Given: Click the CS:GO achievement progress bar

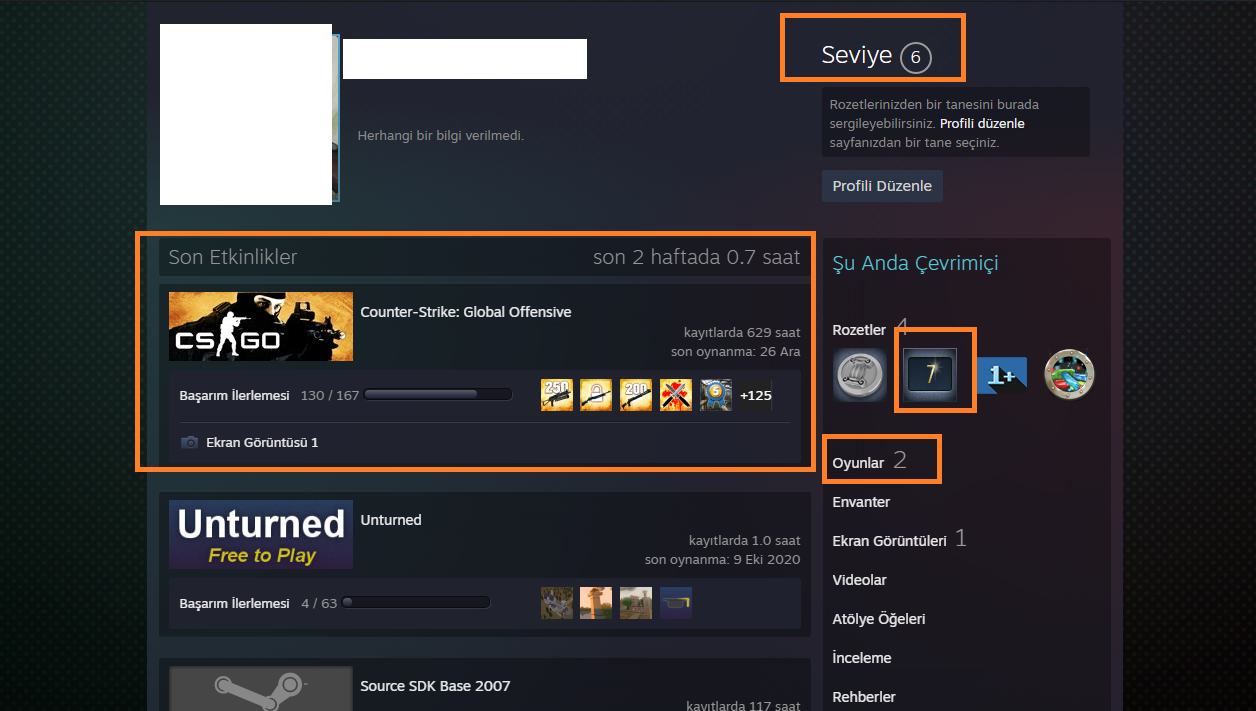Looking at the screenshot, I should tap(438, 395).
